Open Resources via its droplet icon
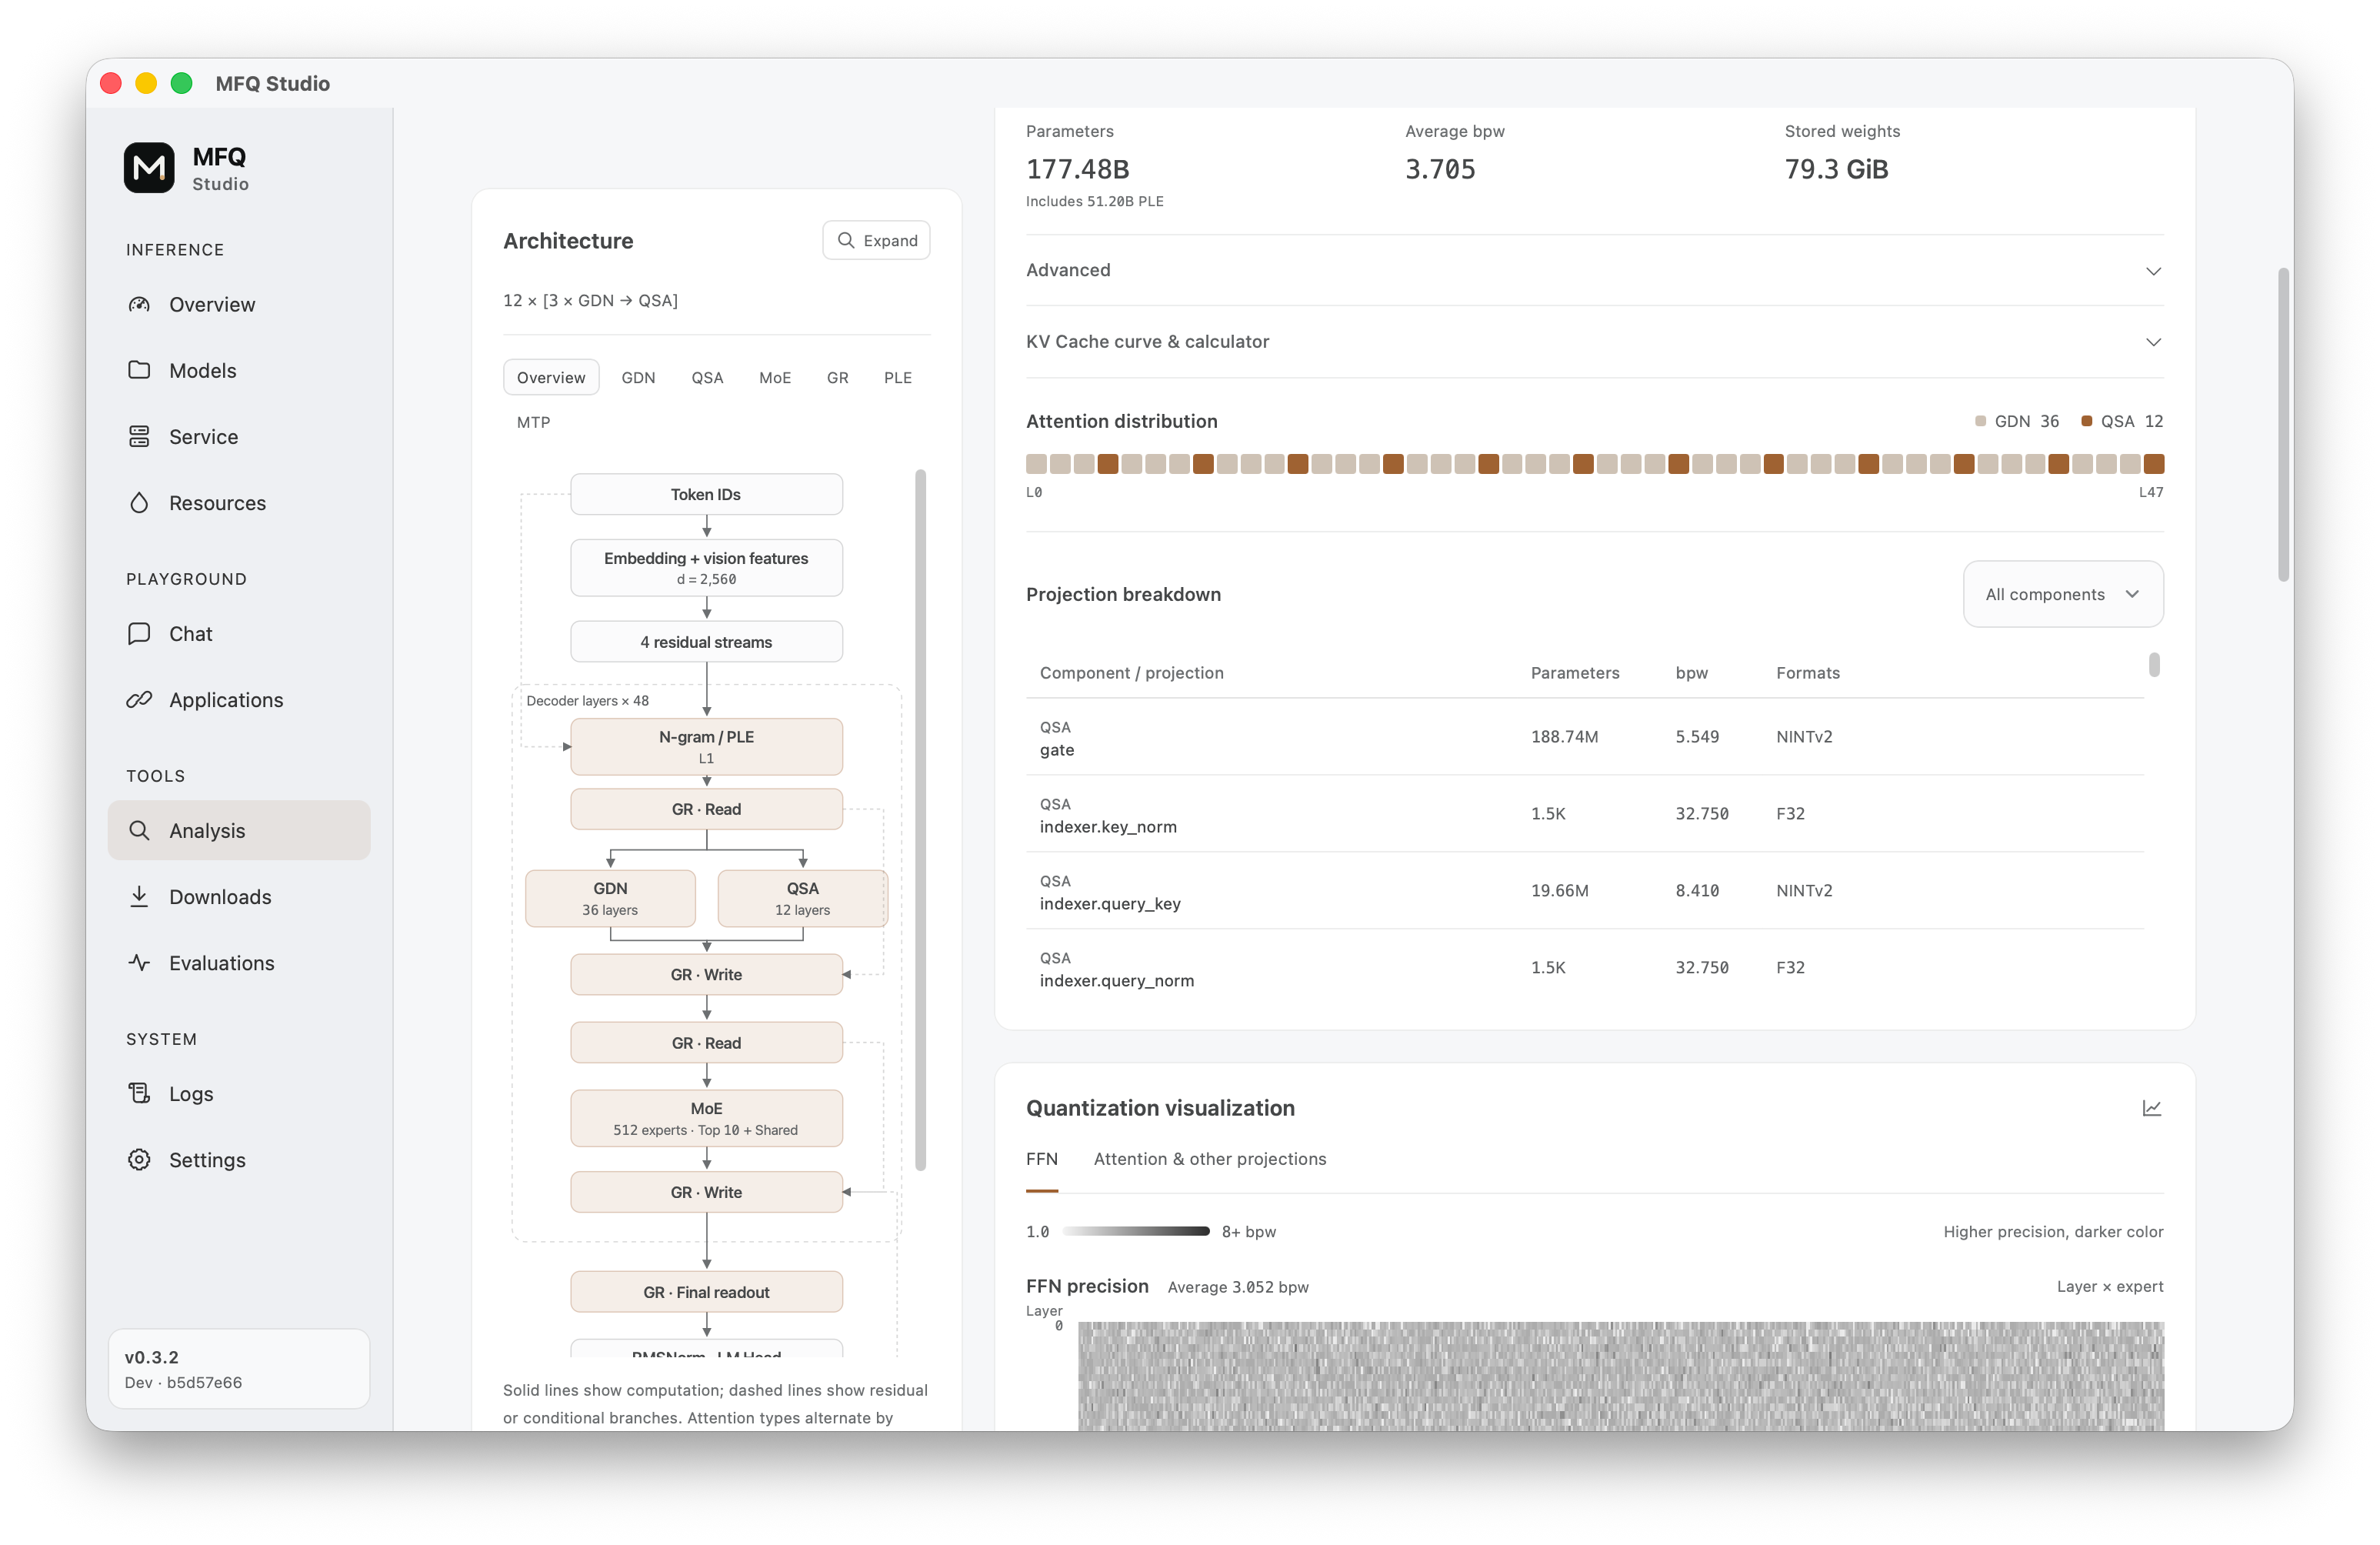The height and width of the screenshot is (1545, 2380). point(139,502)
